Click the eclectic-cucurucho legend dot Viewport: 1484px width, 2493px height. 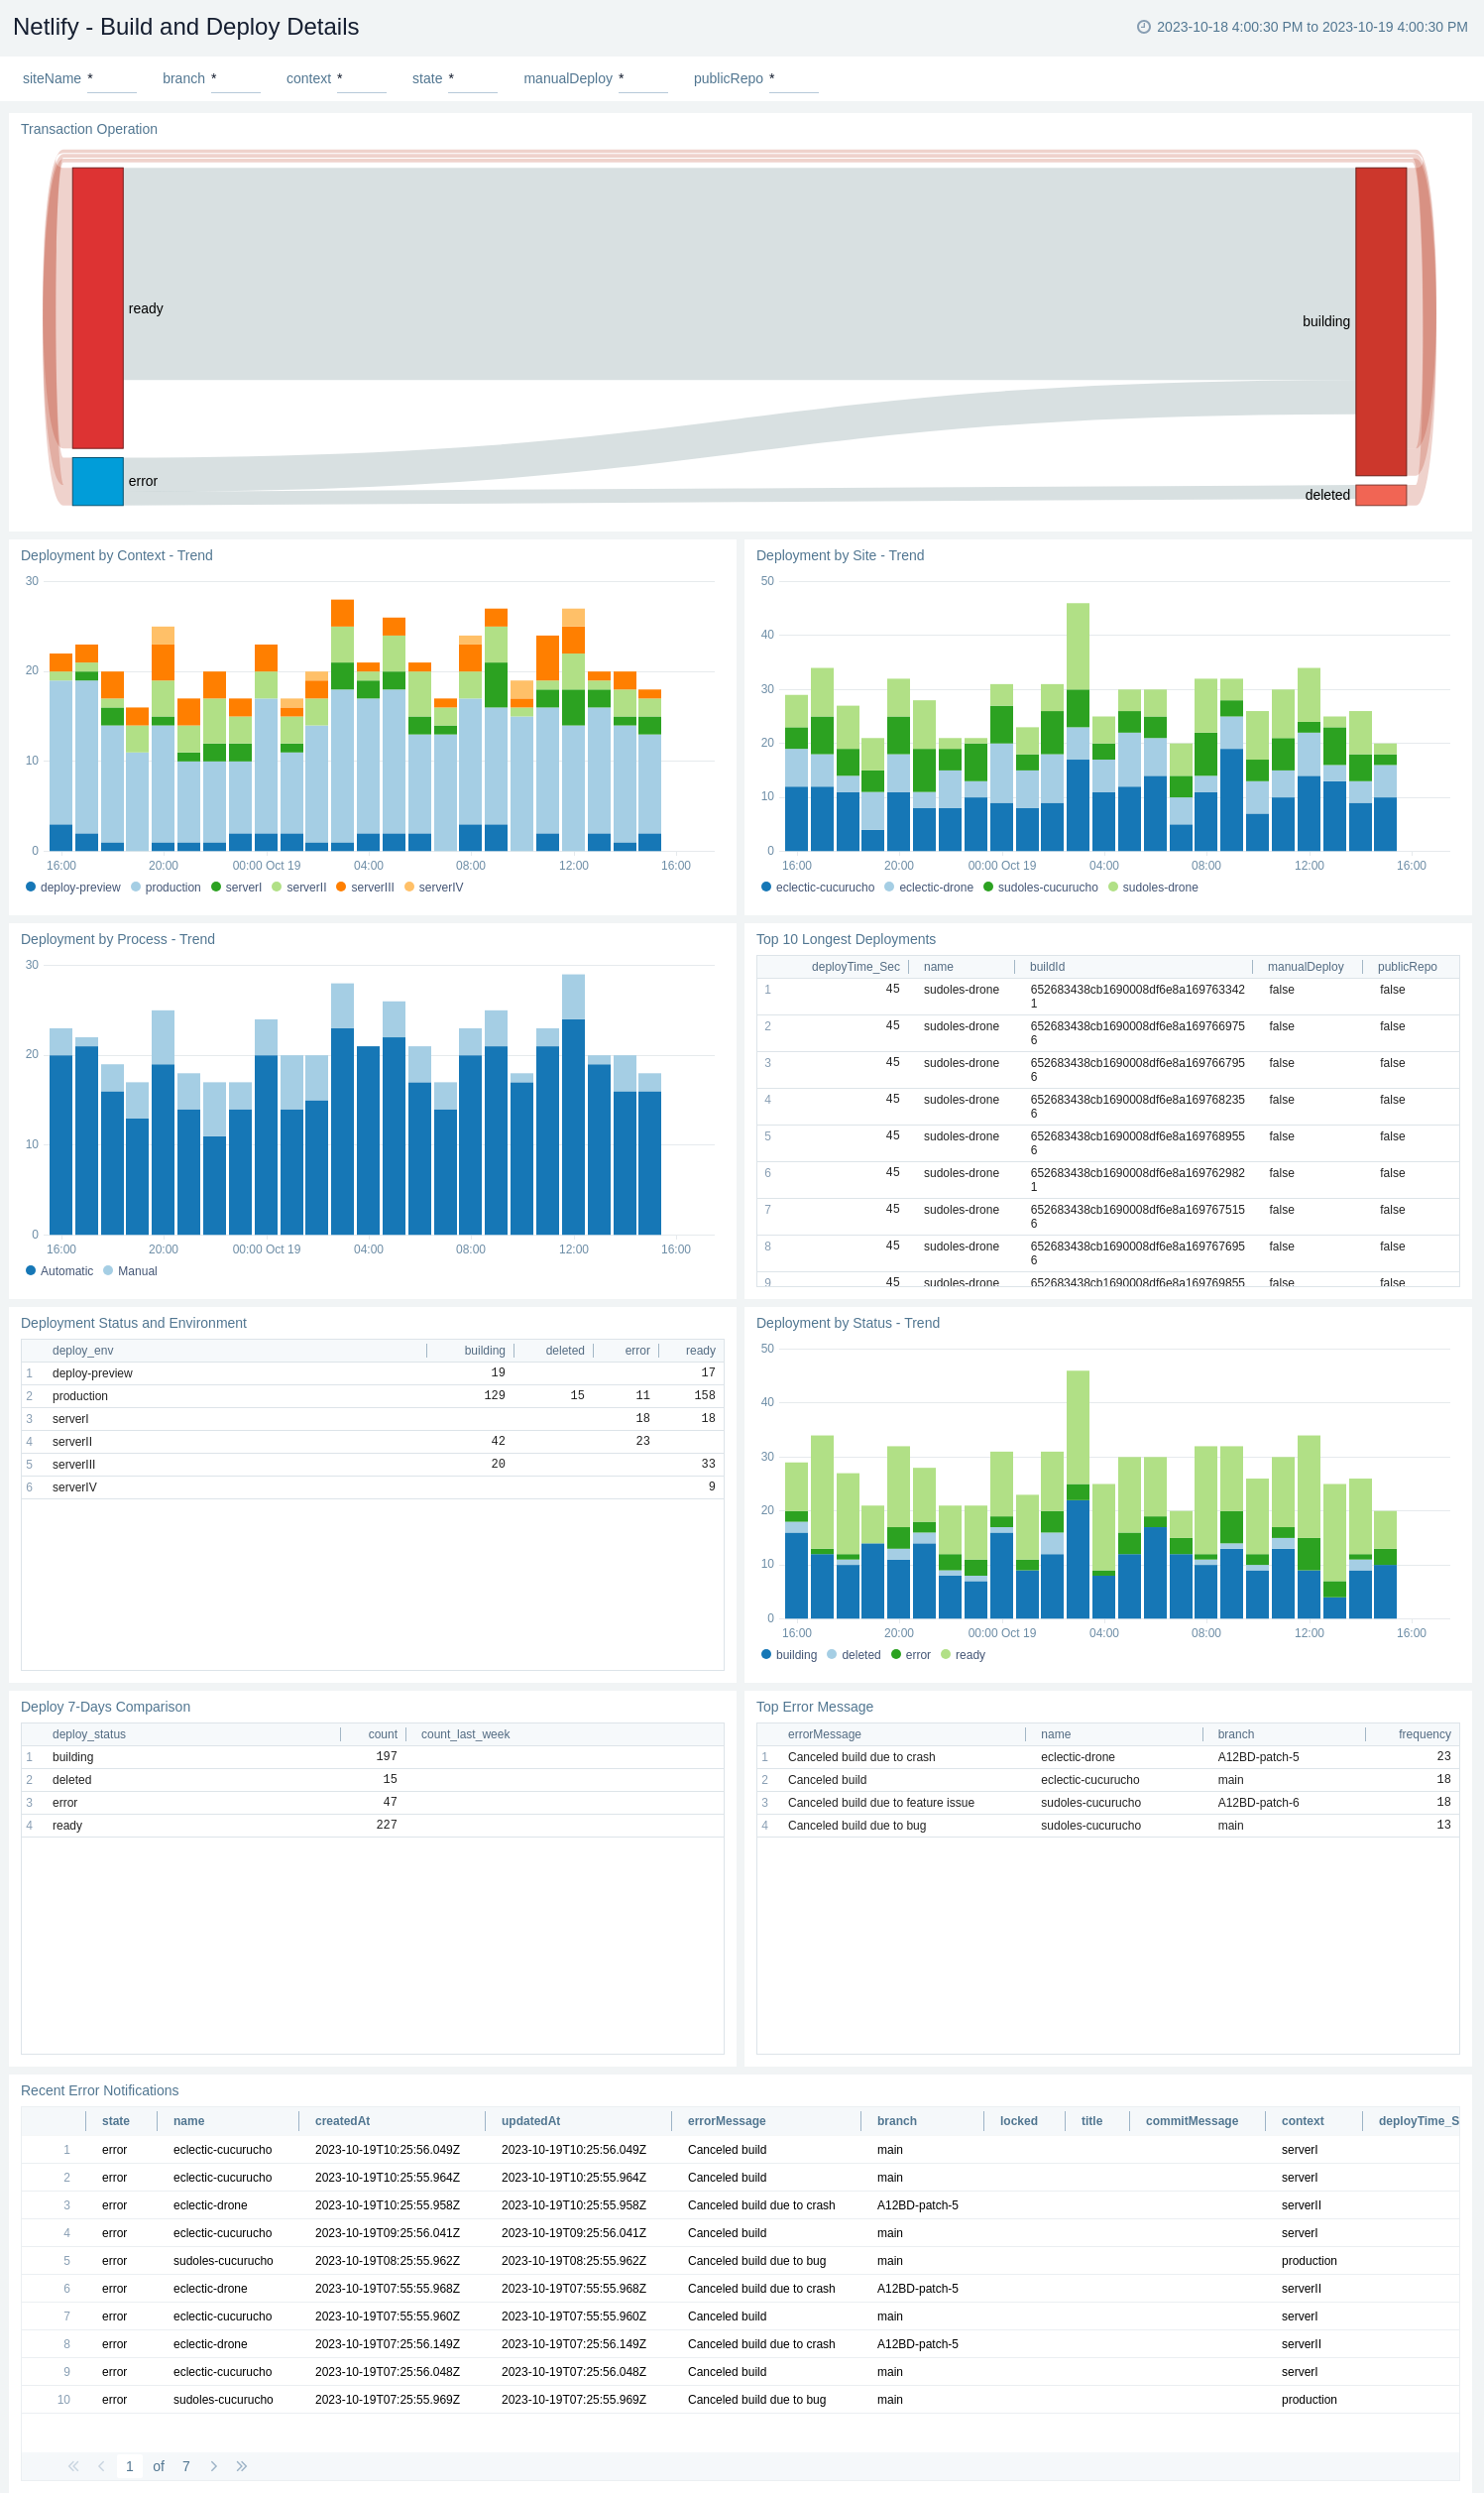(x=766, y=887)
